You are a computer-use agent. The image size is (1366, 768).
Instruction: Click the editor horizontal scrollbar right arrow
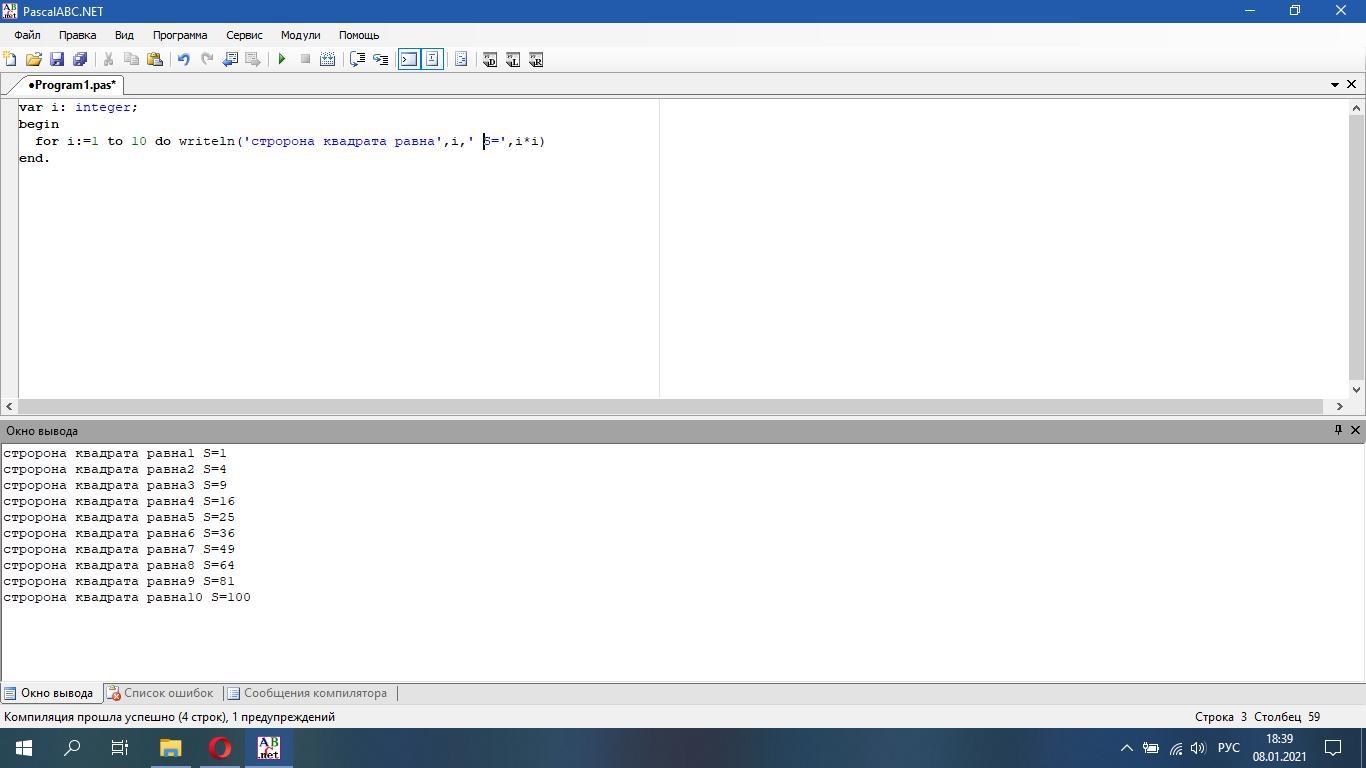click(x=1340, y=406)
